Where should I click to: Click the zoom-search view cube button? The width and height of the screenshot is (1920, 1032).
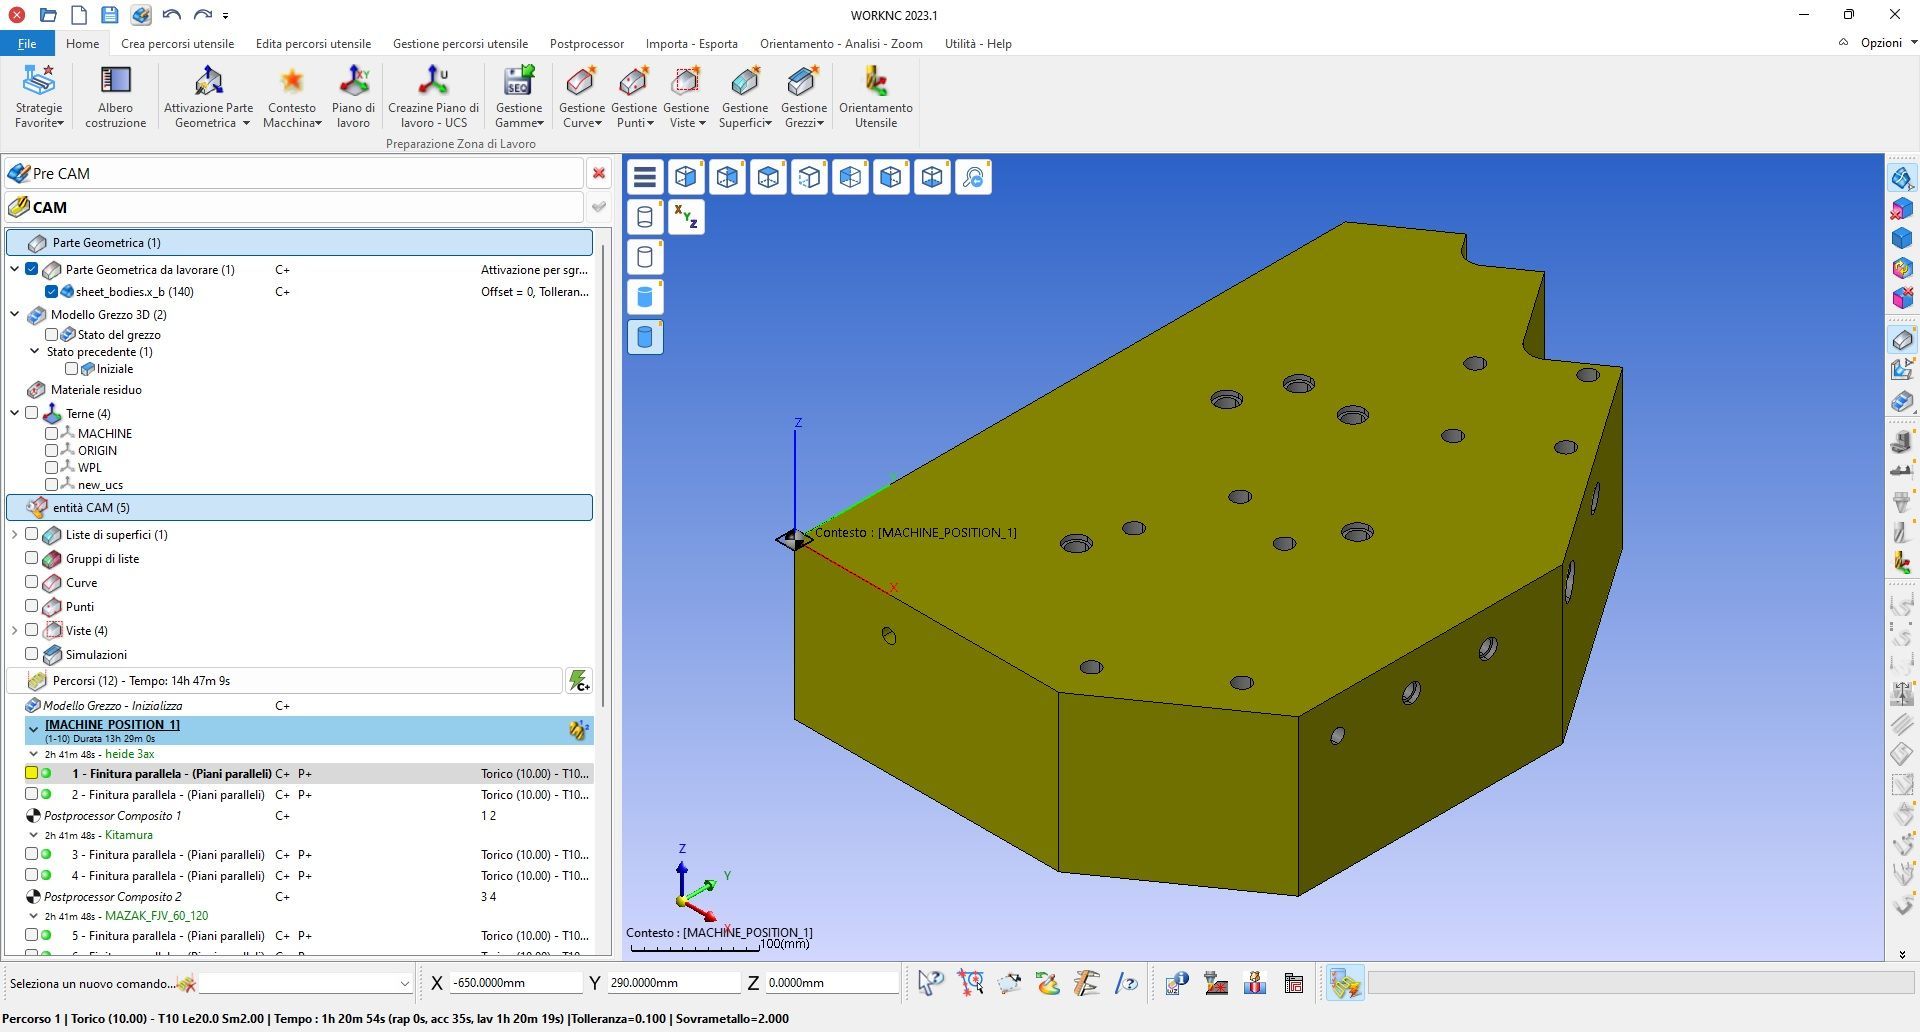point(973,177)
